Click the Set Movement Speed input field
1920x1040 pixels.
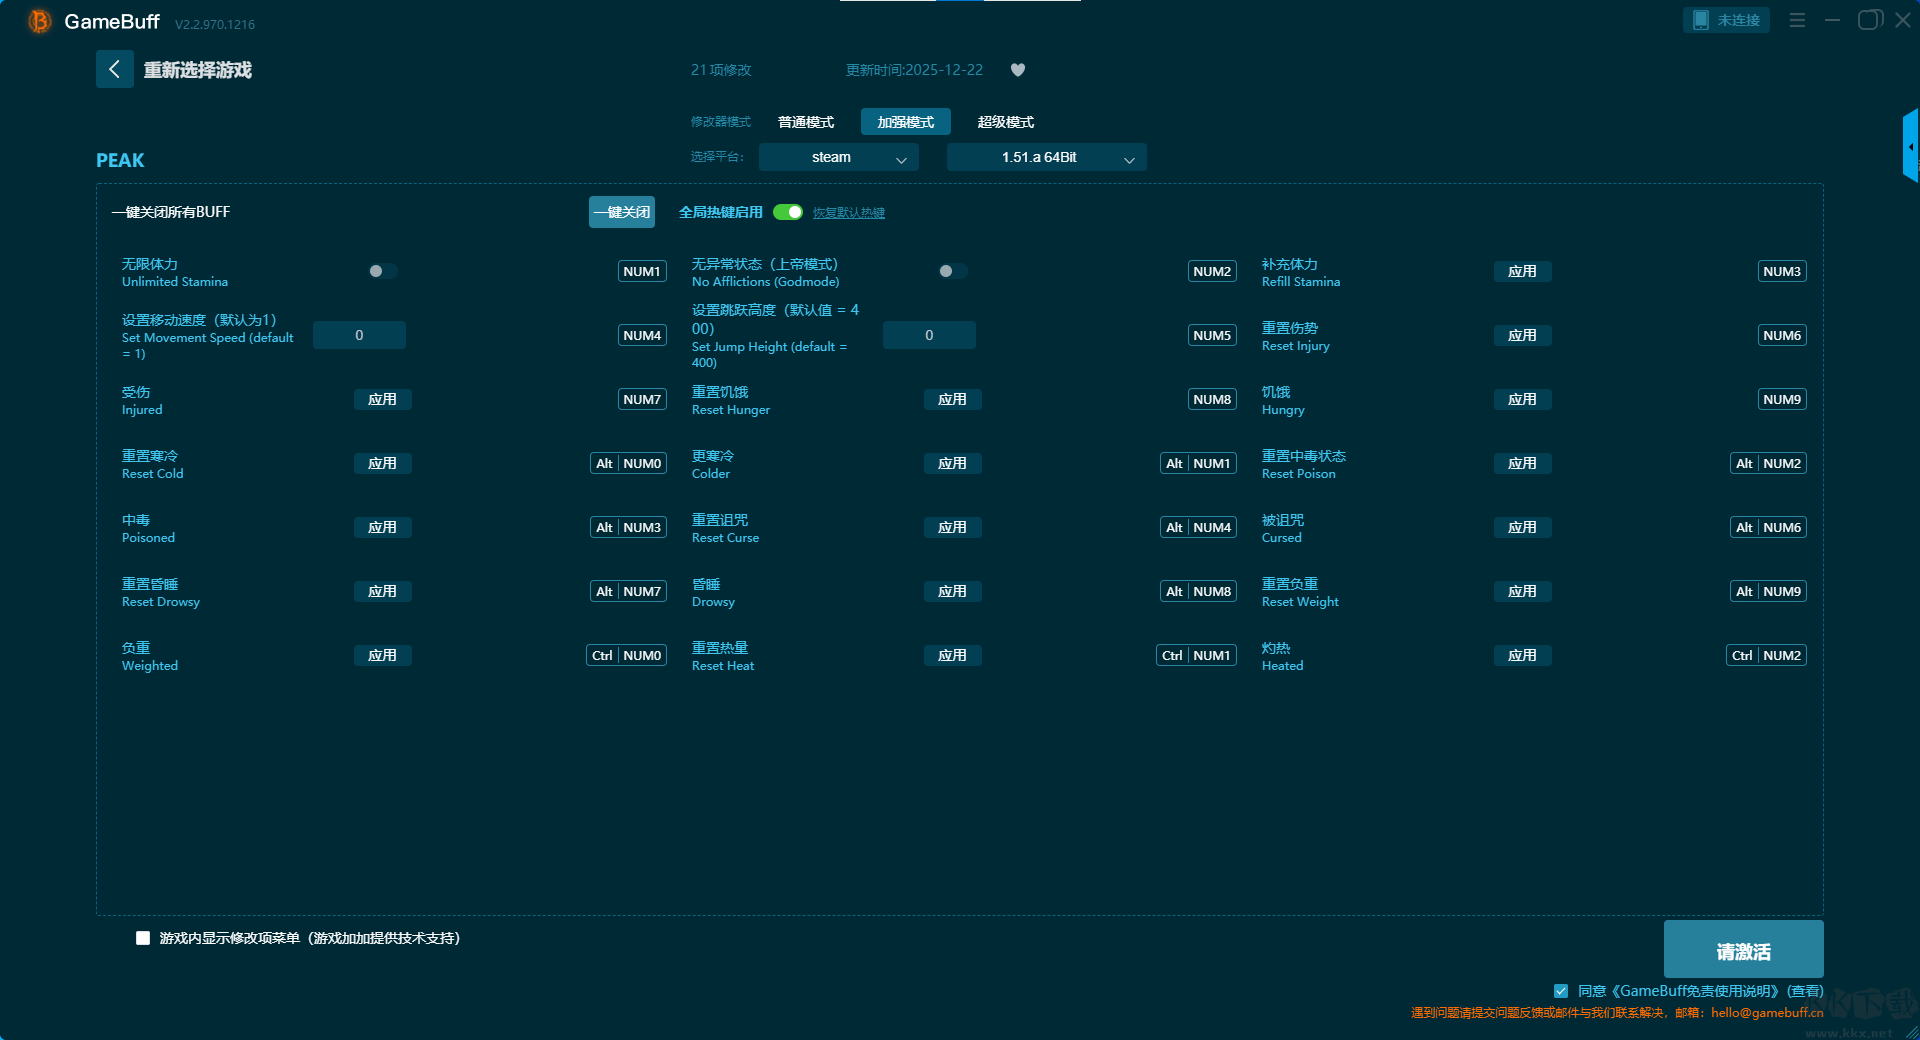click(x=359, y=335)
